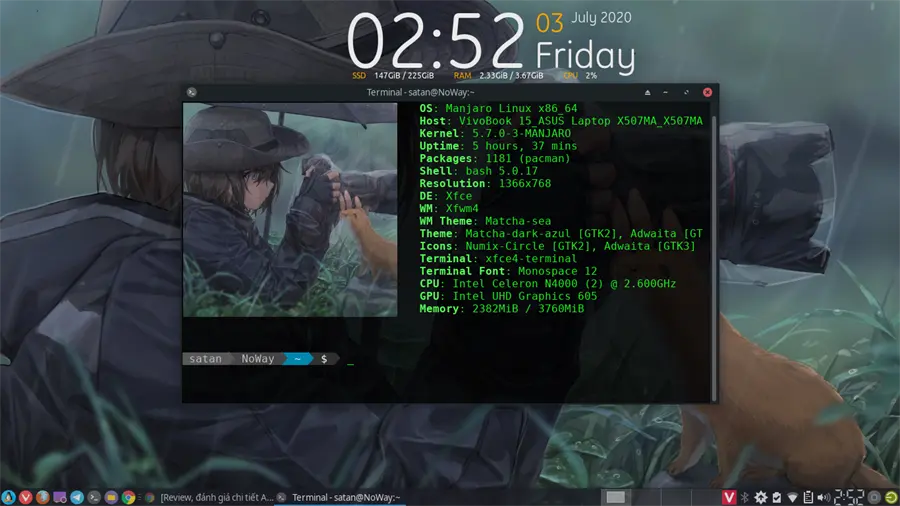
Task: Click the terminal title bar shade arrow
Action: (x=647, y=92)
